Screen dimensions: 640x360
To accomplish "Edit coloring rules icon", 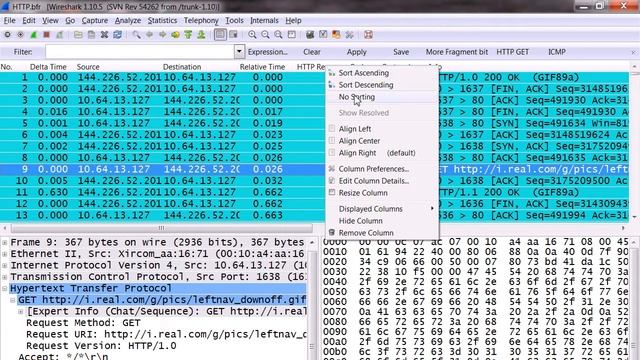I will (x=336, y=35).
